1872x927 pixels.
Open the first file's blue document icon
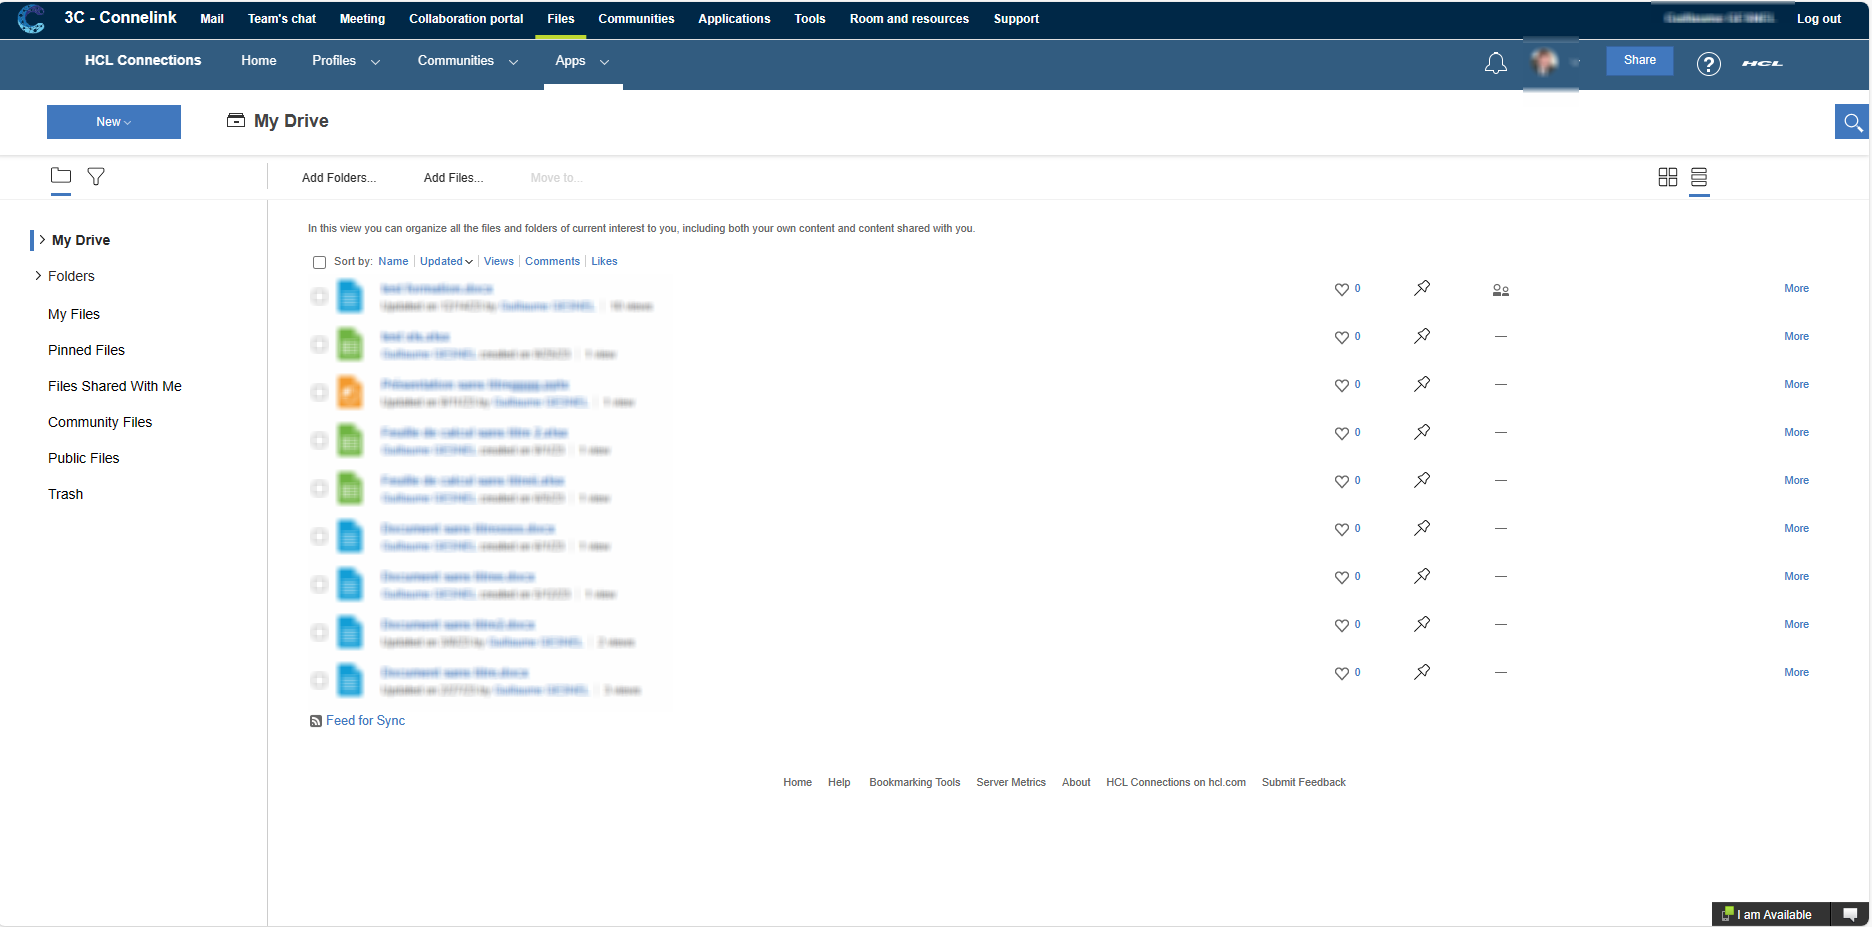349,296
